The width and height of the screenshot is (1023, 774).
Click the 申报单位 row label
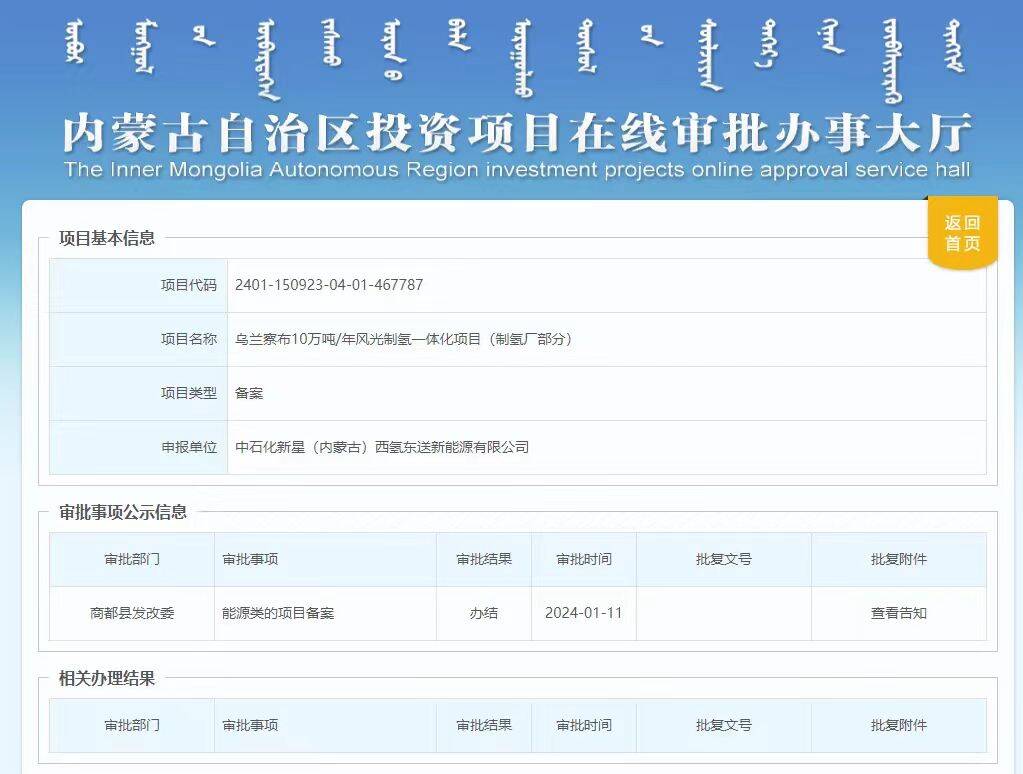tap(188, 447)
